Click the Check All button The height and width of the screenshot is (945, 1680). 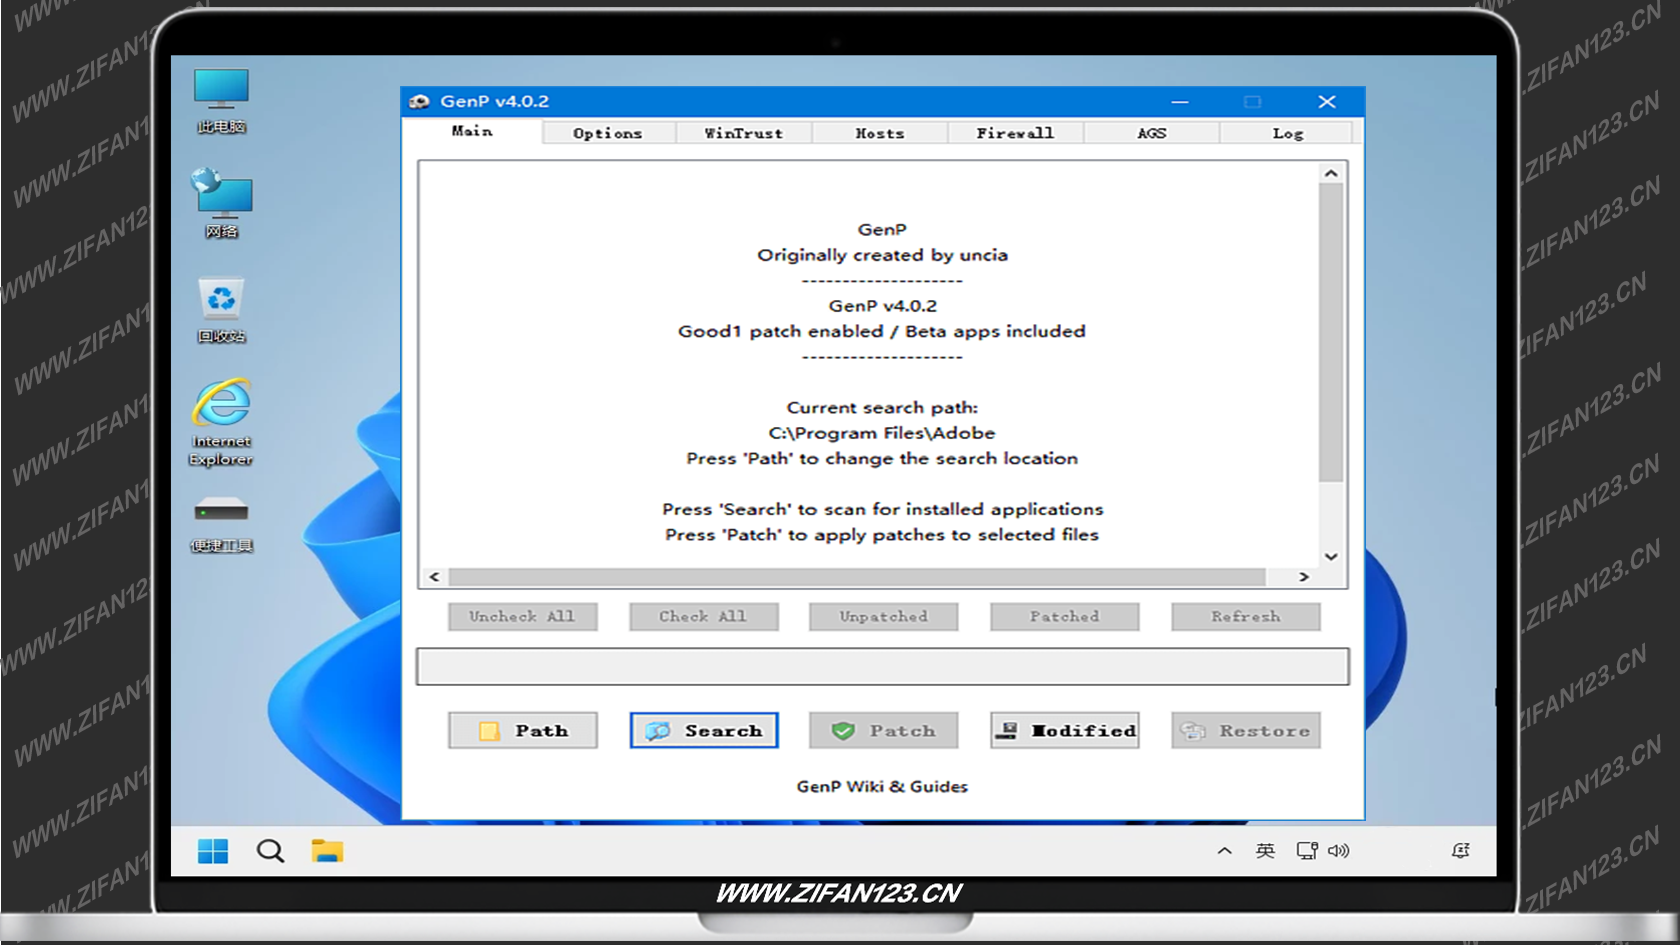click(704, 616)
